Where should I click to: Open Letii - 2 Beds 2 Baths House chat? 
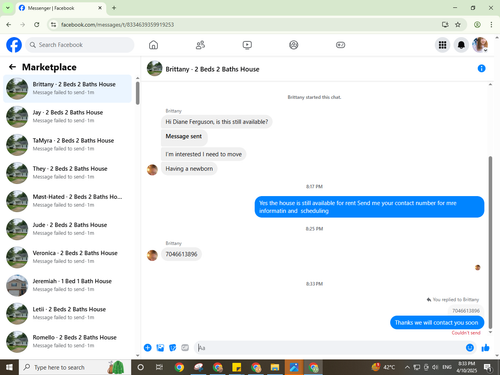pos(68,313)
